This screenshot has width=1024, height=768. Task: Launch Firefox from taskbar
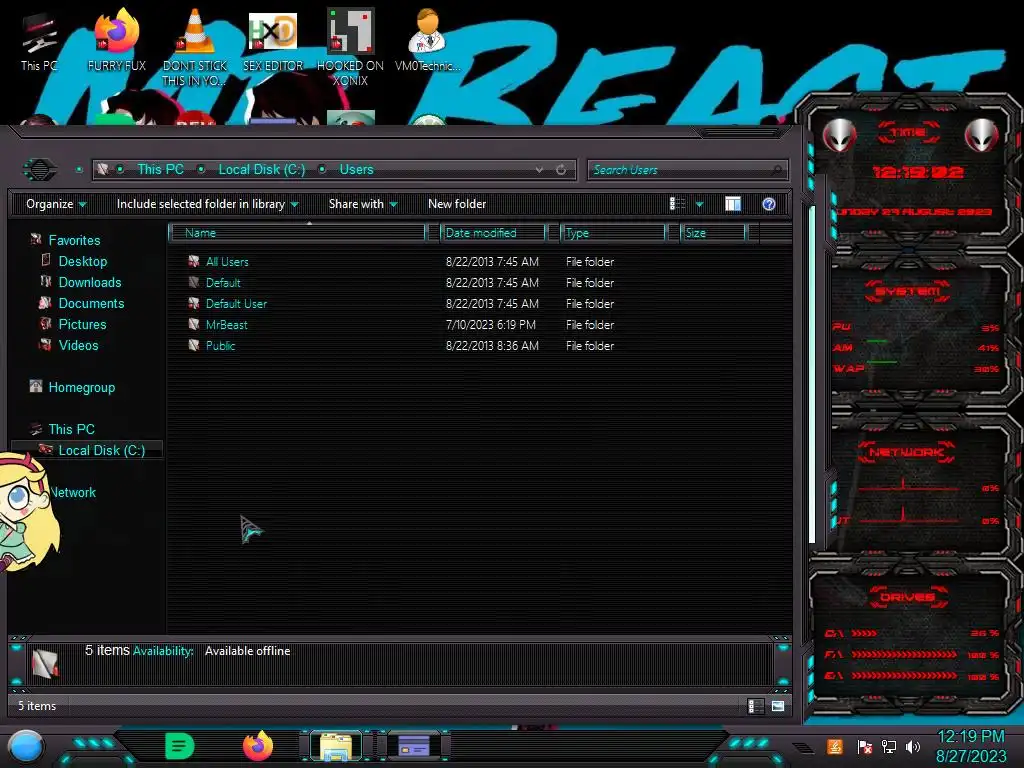point(259,746)
